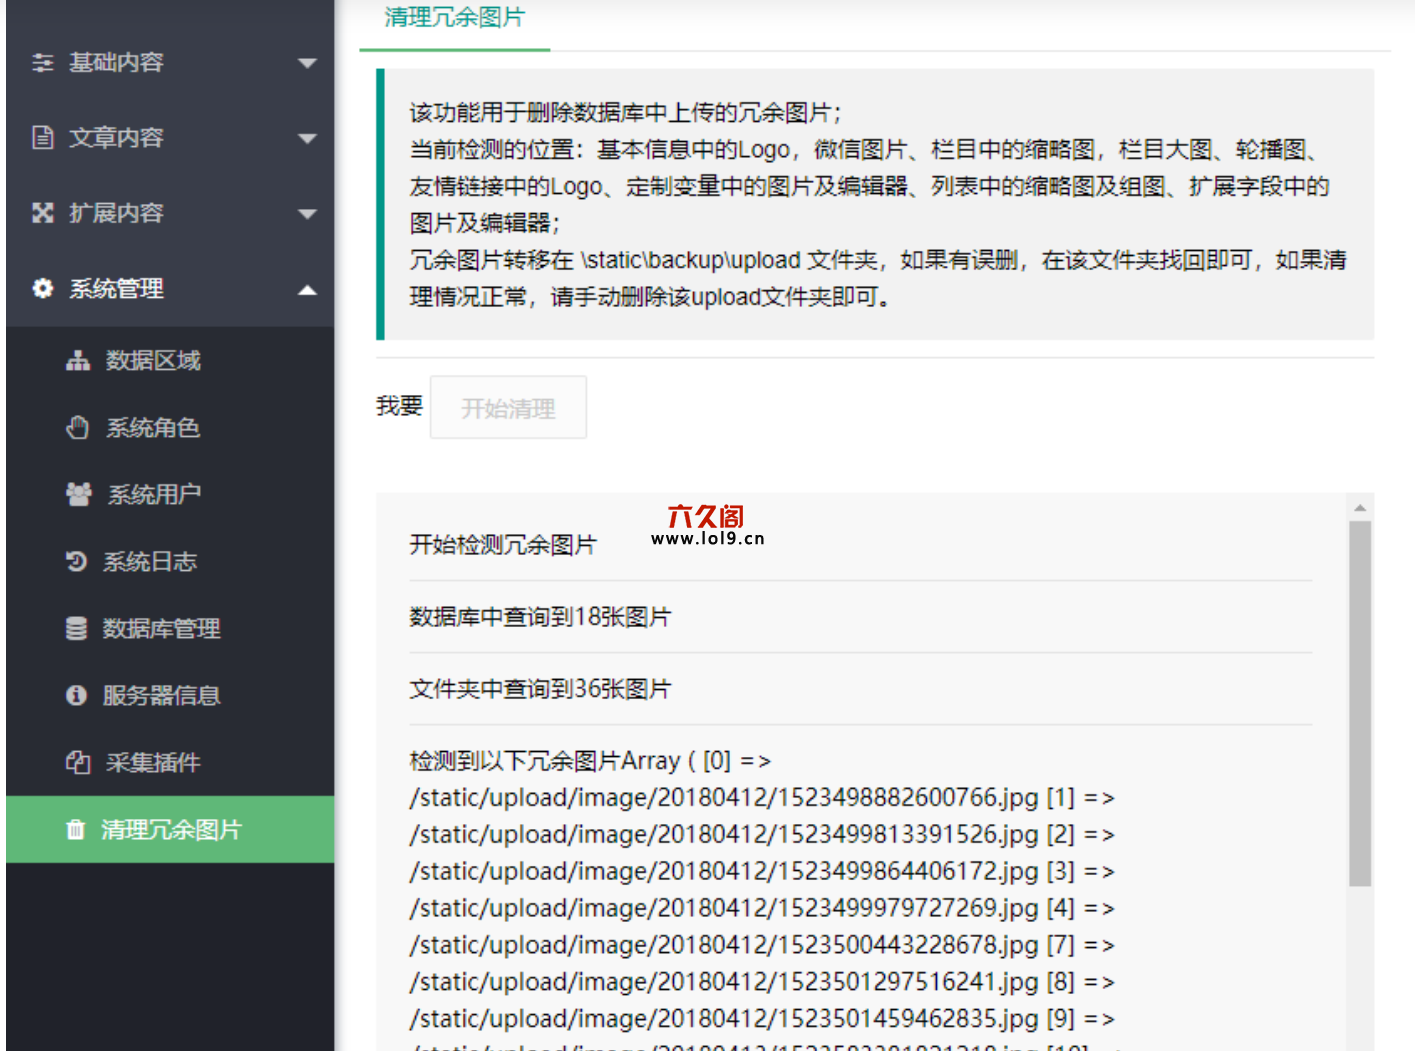Open 采集插件 page
The width and height of the screenshot is (1415, 1051).
click(170, 763)
